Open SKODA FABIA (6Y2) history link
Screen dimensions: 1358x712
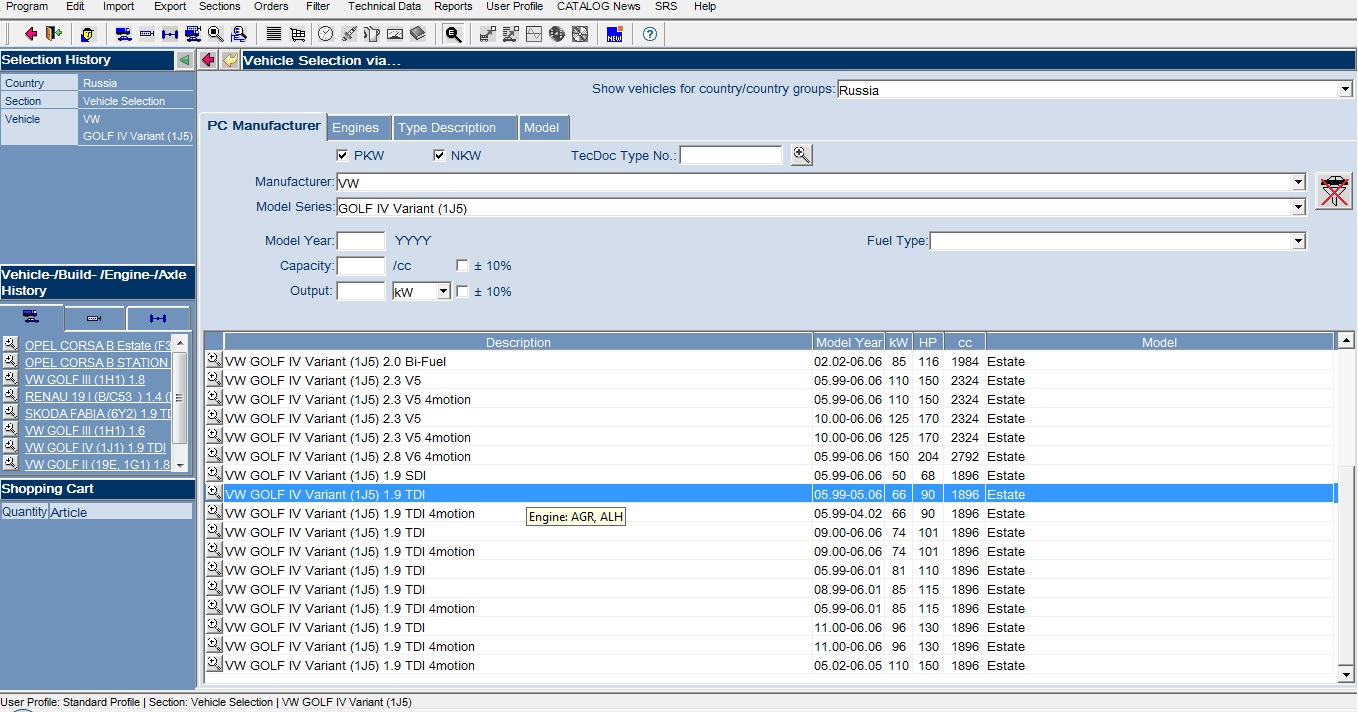pyautogui.click(x=96, y=413)
